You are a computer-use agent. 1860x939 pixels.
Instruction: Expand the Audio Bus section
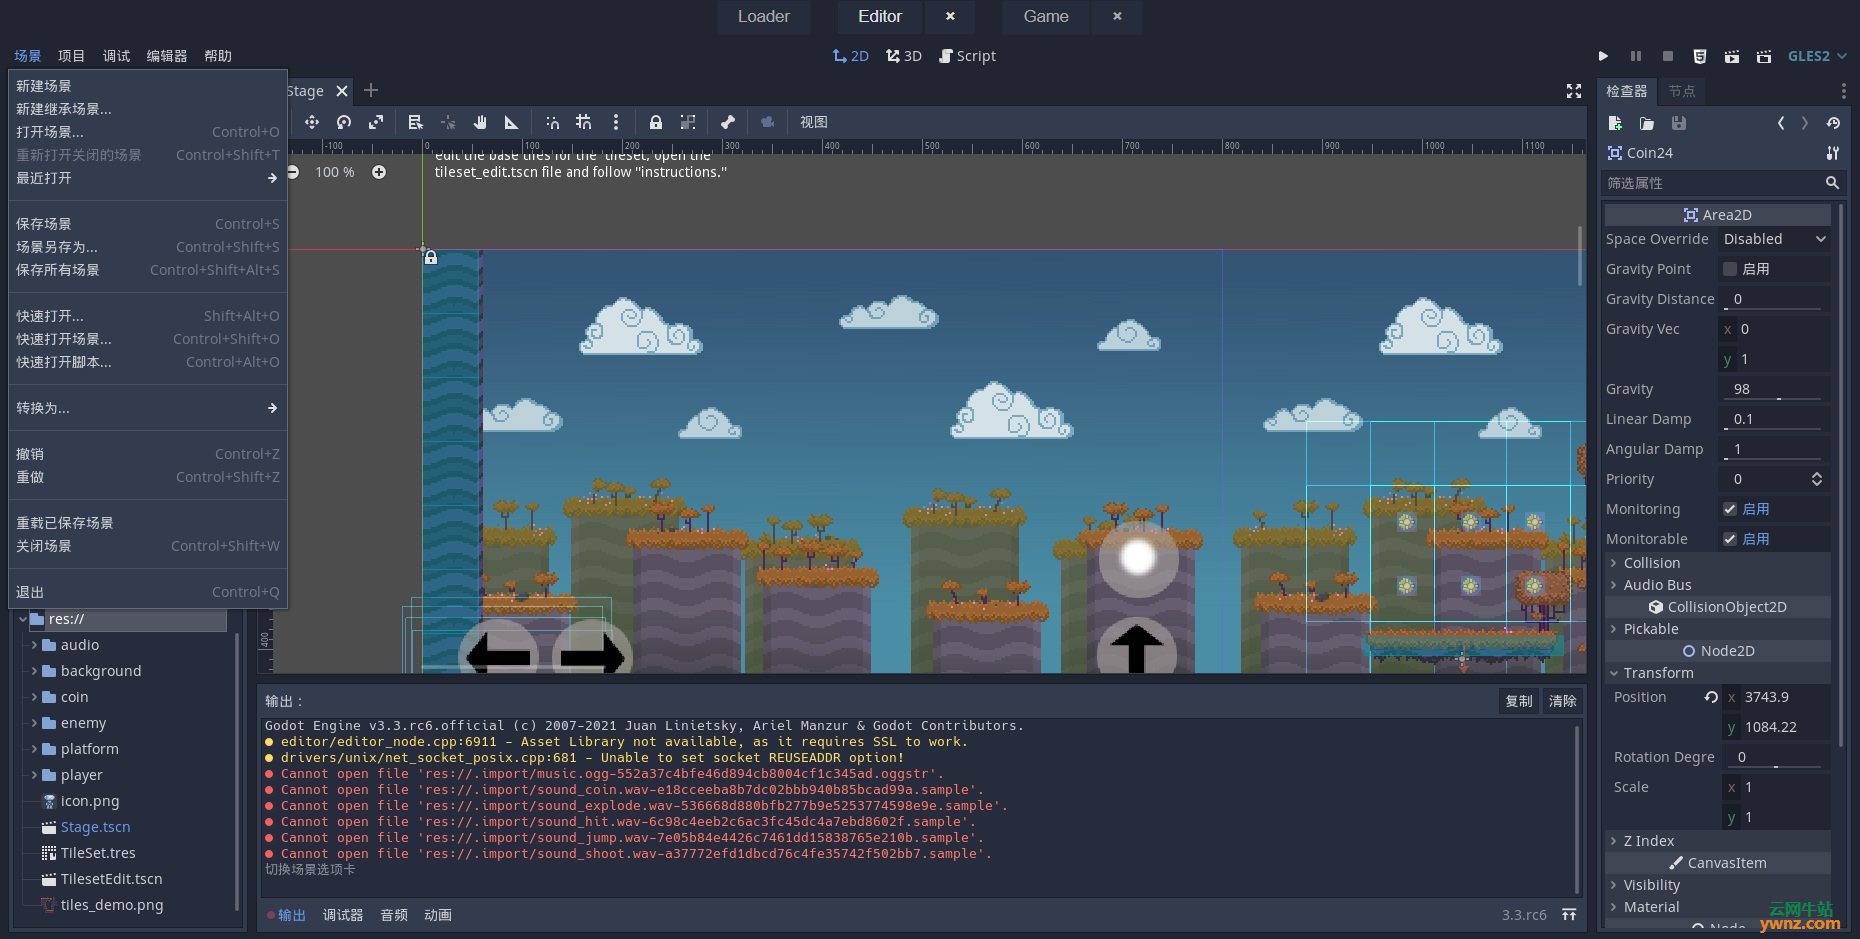pyautogui.click(x=1718, y=585)
